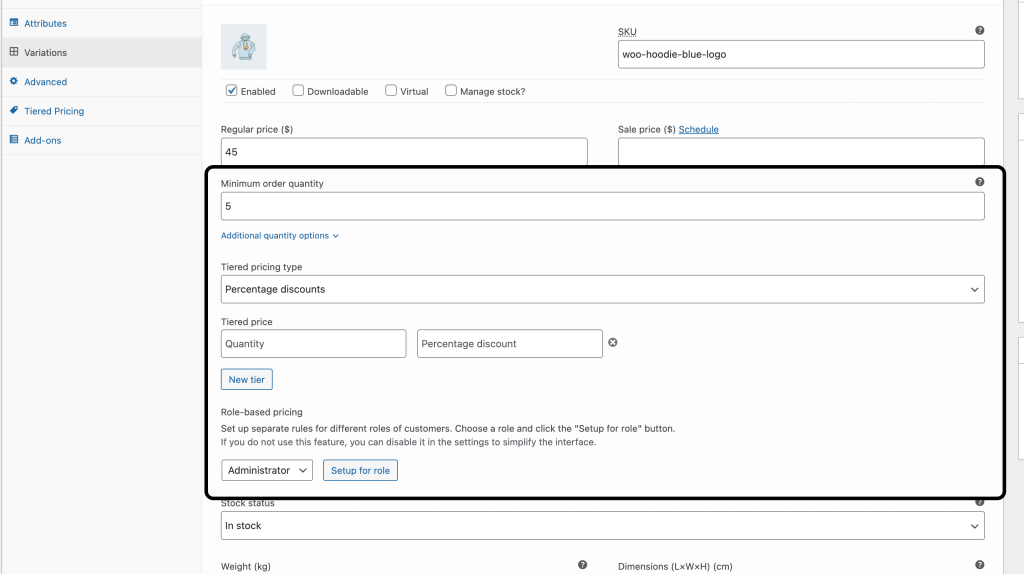Screen dimensions: 1024x574
Task: Click the Sale price Schedule link
Action: coord(698,129)
